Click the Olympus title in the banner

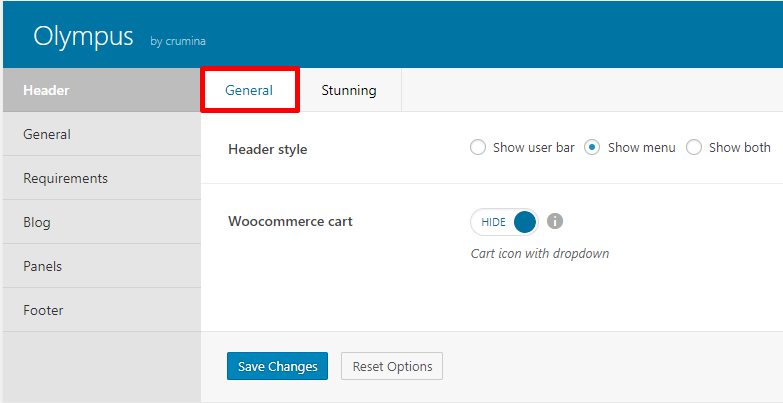(83, 36)
